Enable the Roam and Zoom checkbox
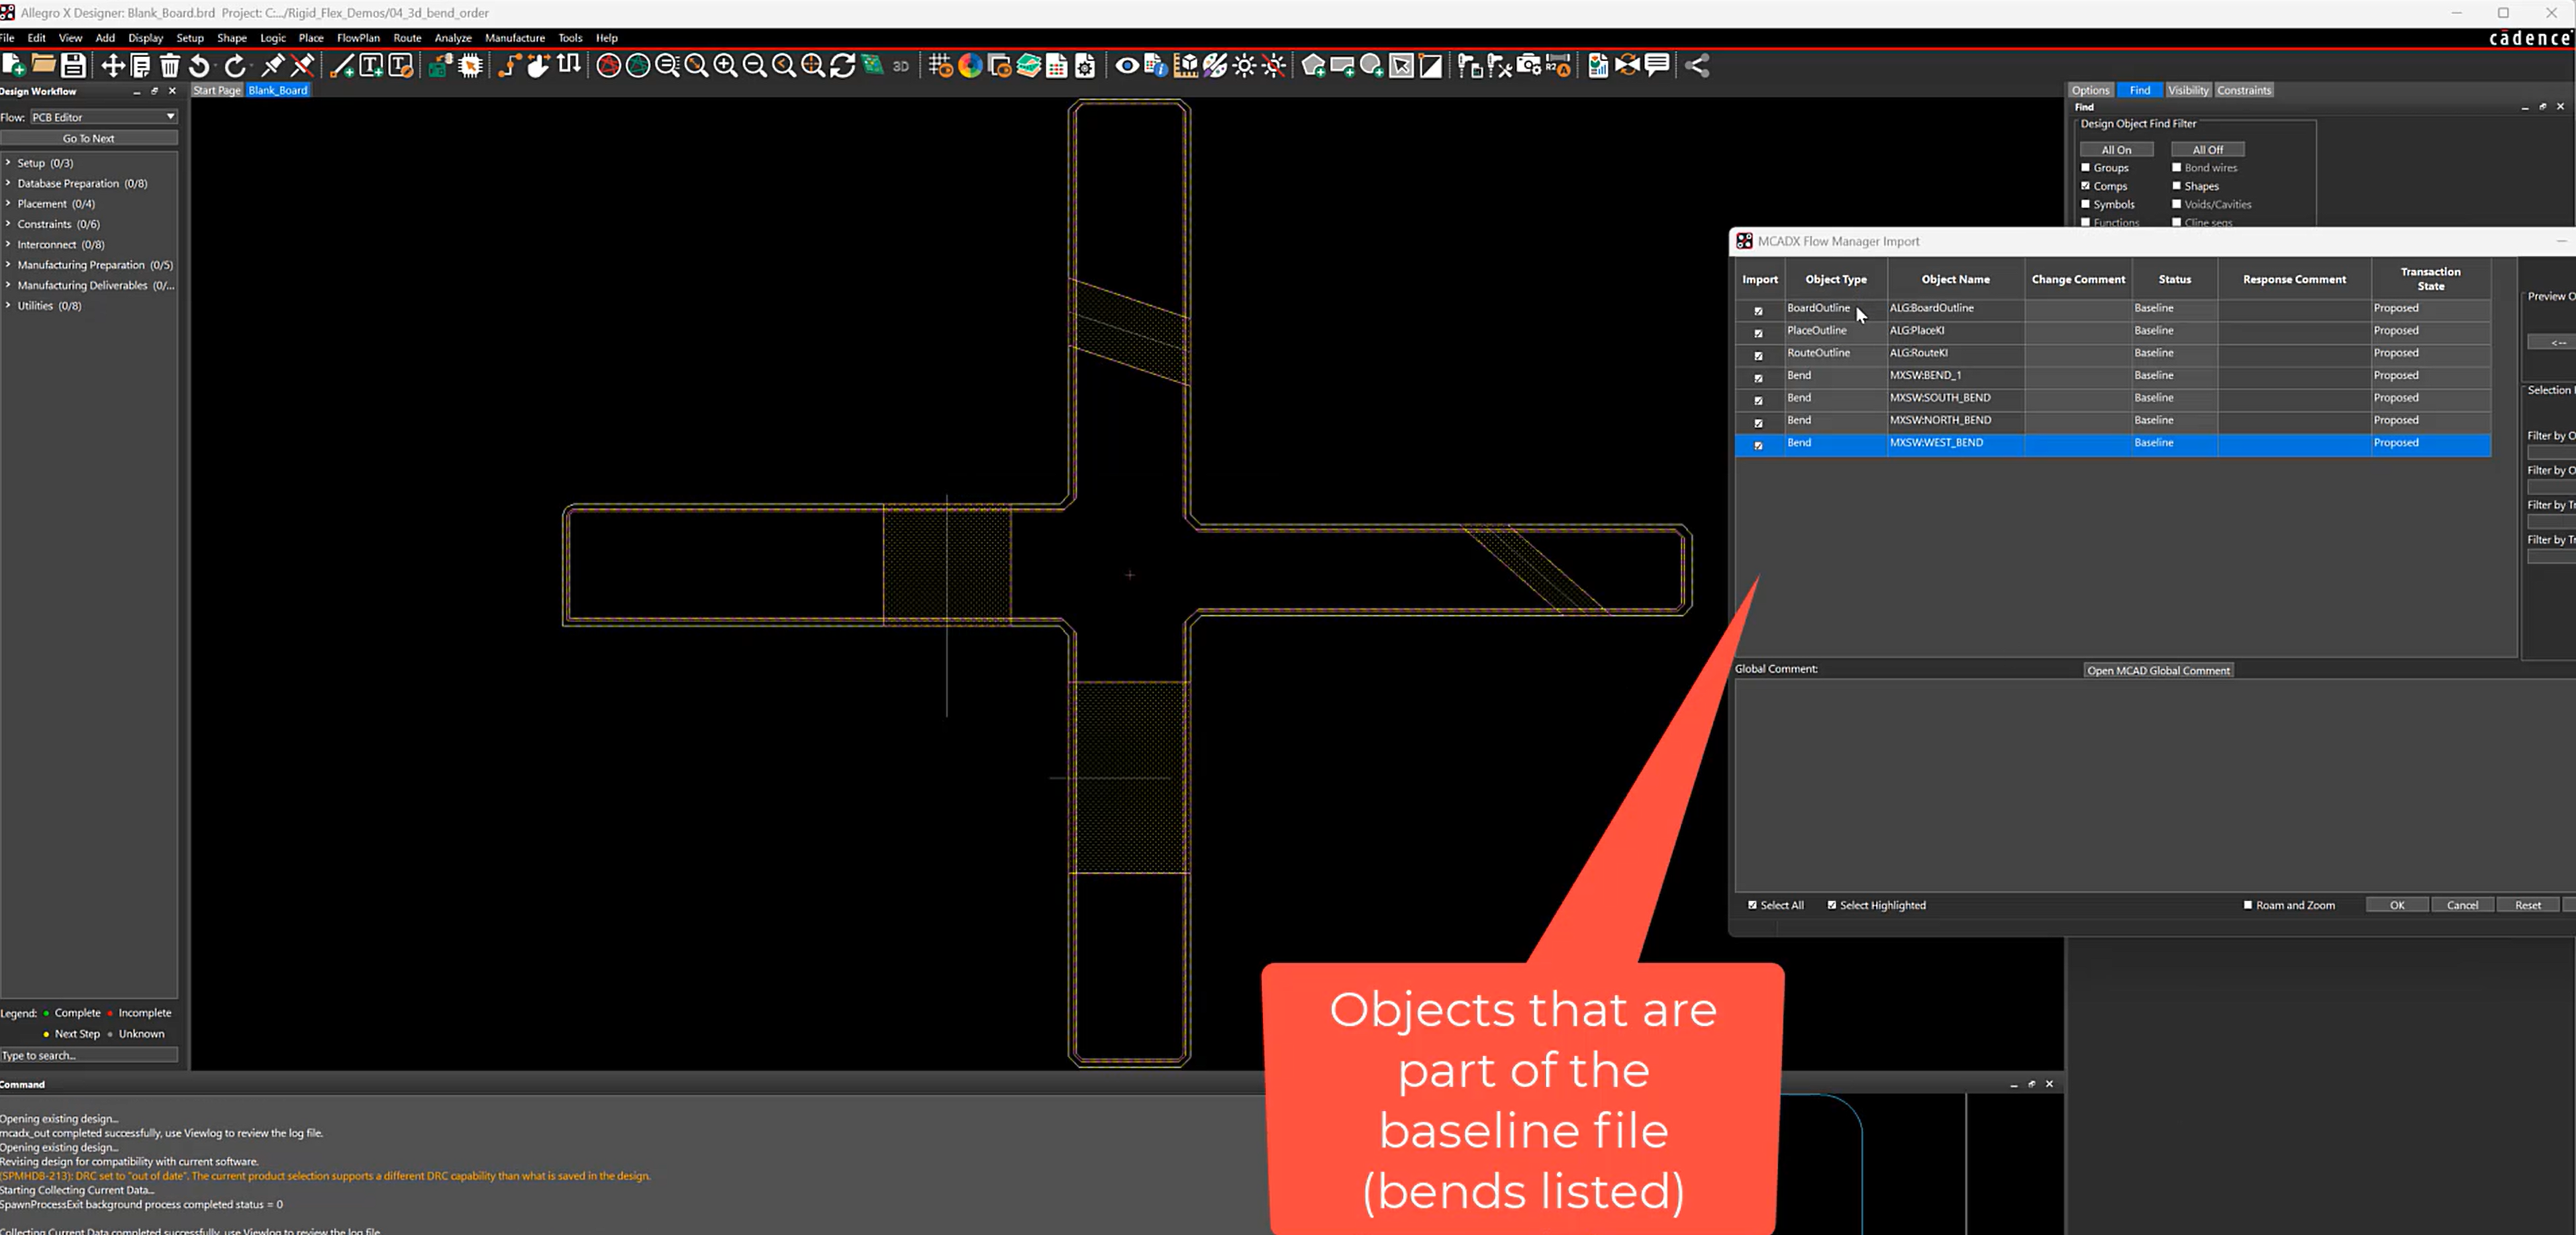 (x=2248, y=905)
